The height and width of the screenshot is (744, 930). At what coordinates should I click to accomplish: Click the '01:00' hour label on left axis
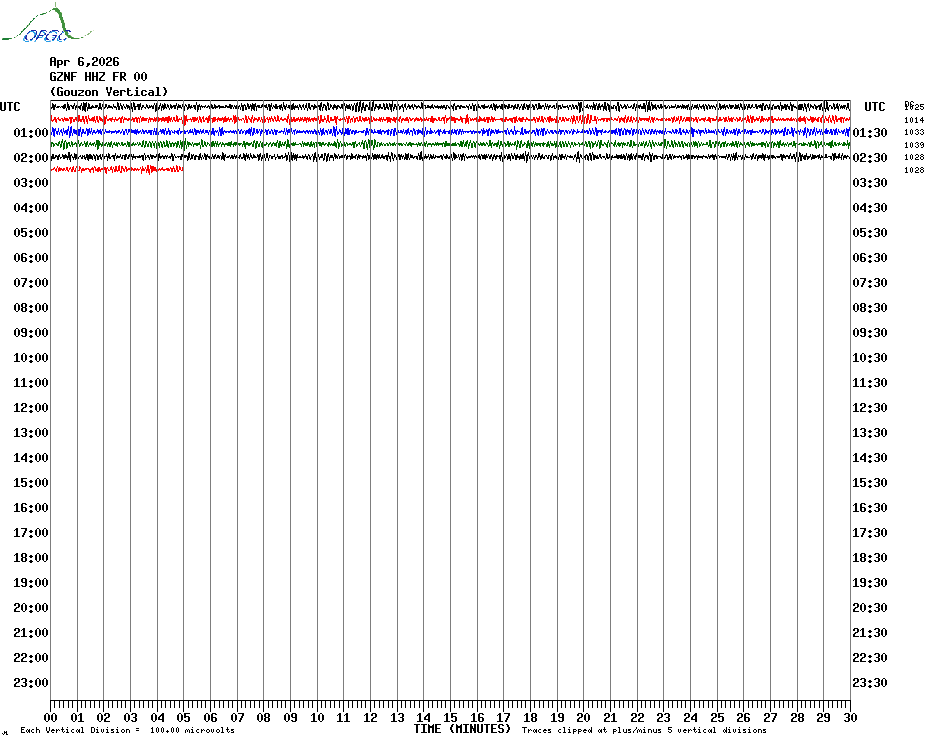[31, 132]
